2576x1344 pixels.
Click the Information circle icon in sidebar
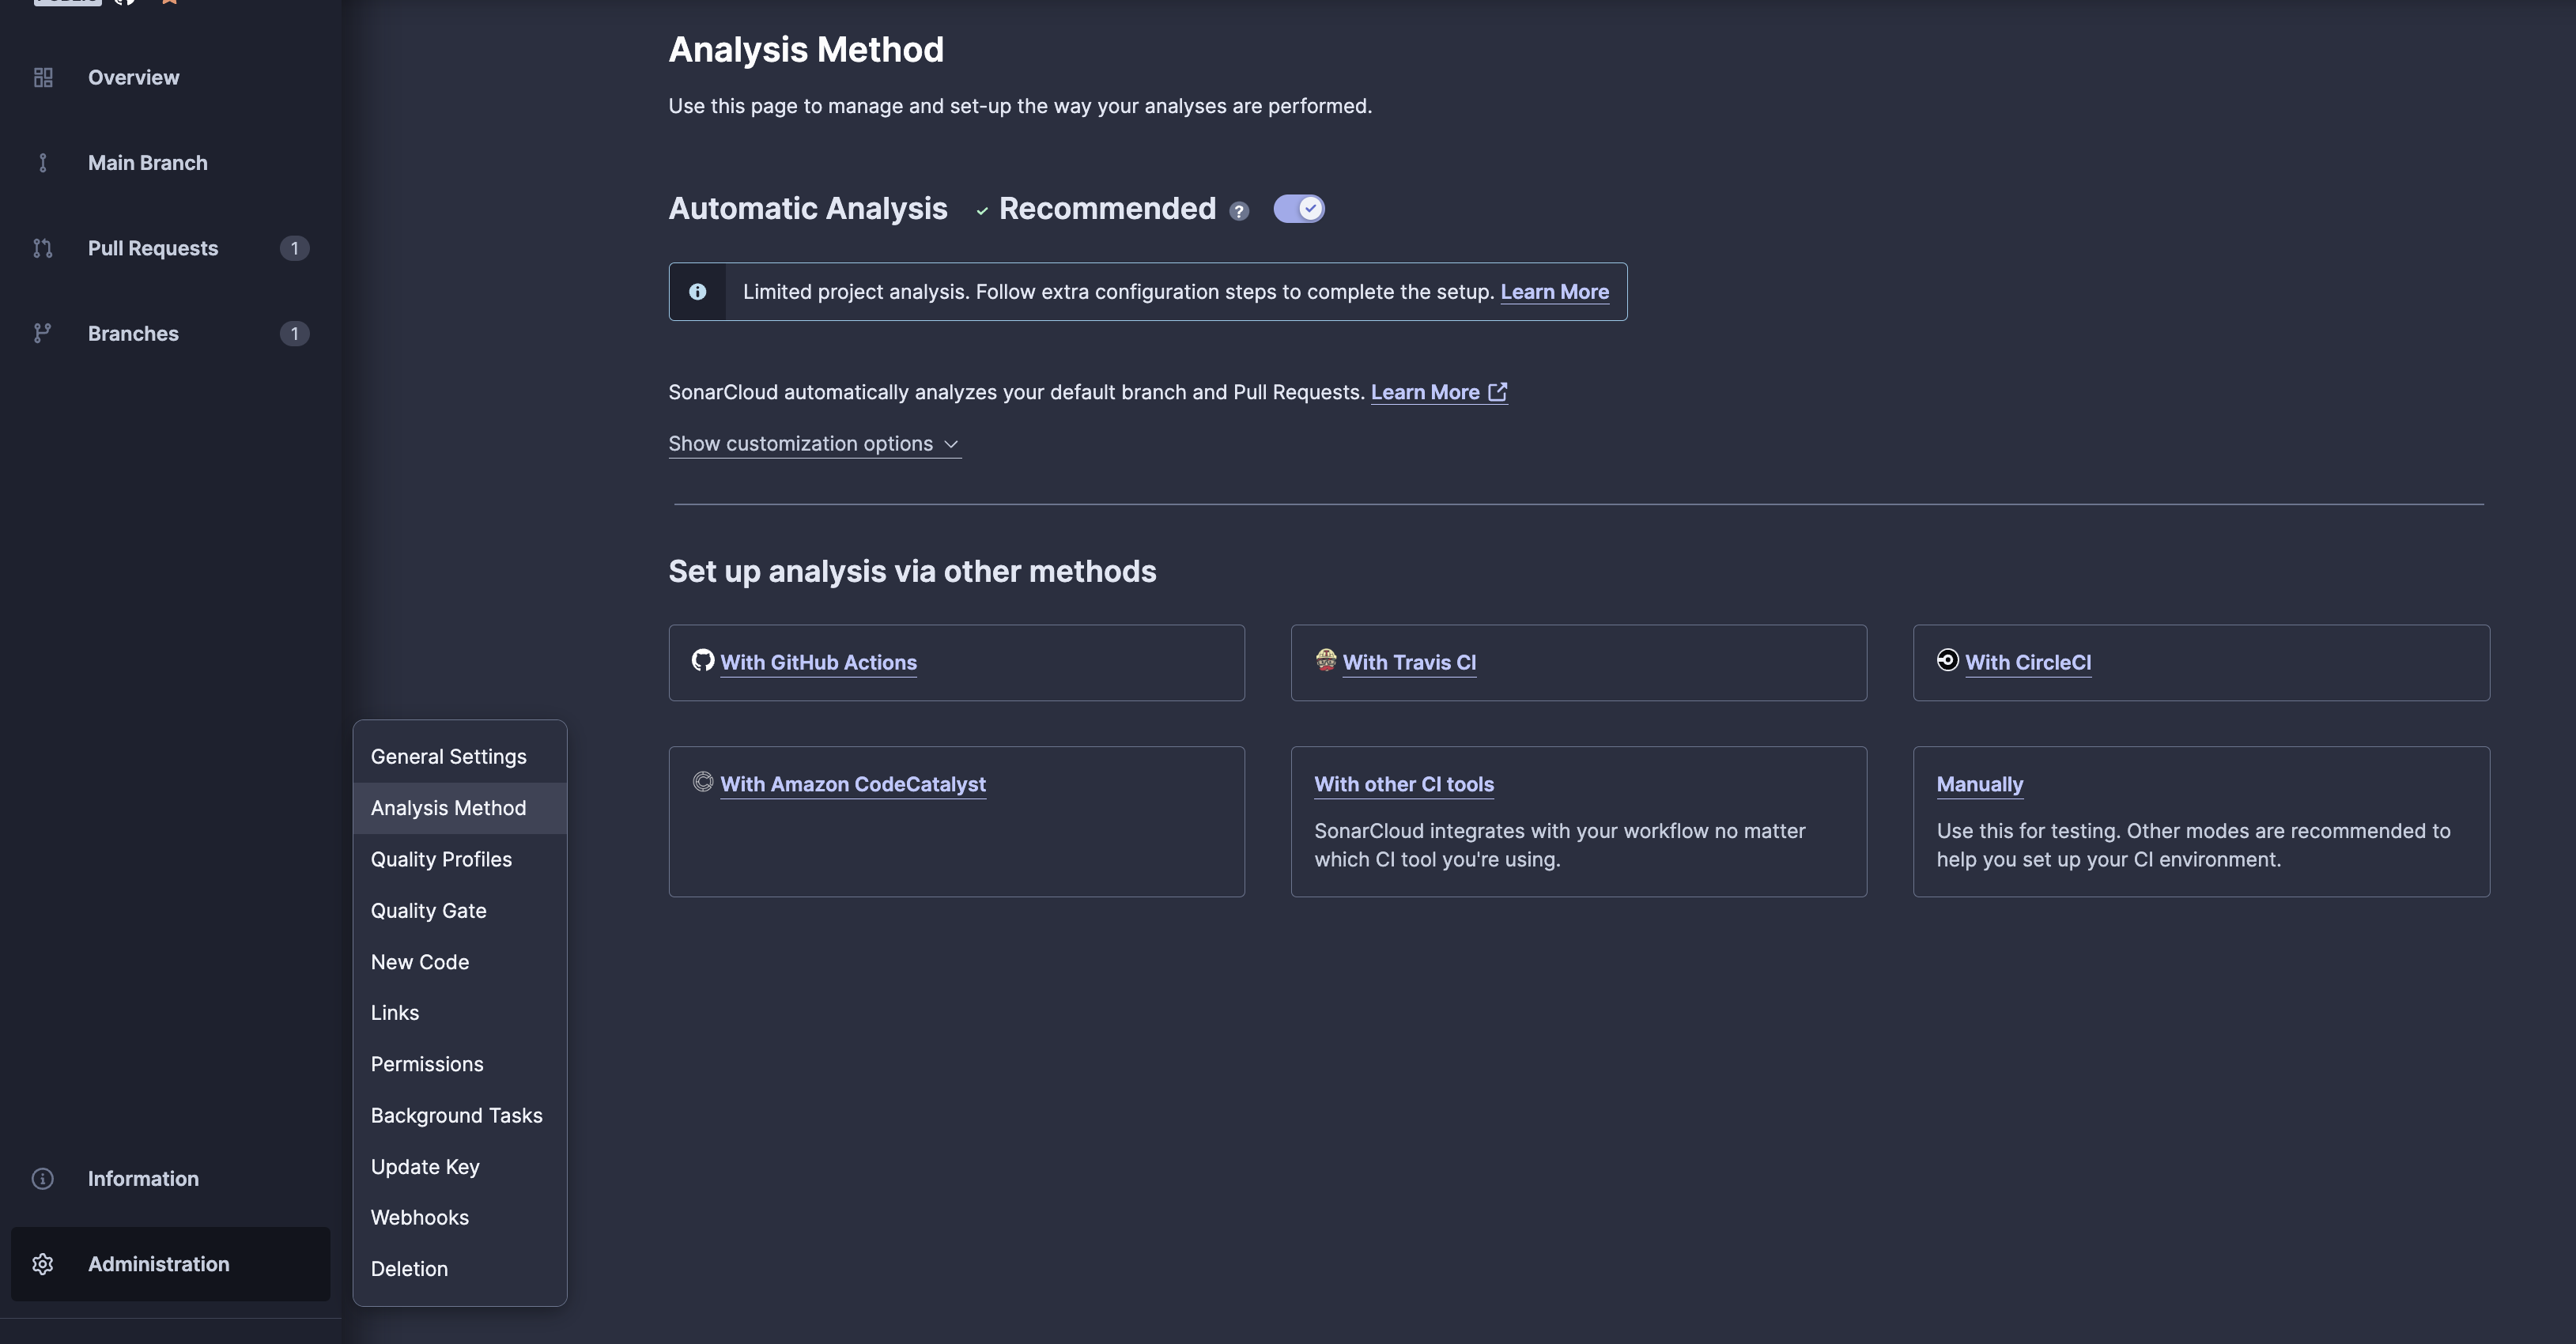[x=43, y=1178]
